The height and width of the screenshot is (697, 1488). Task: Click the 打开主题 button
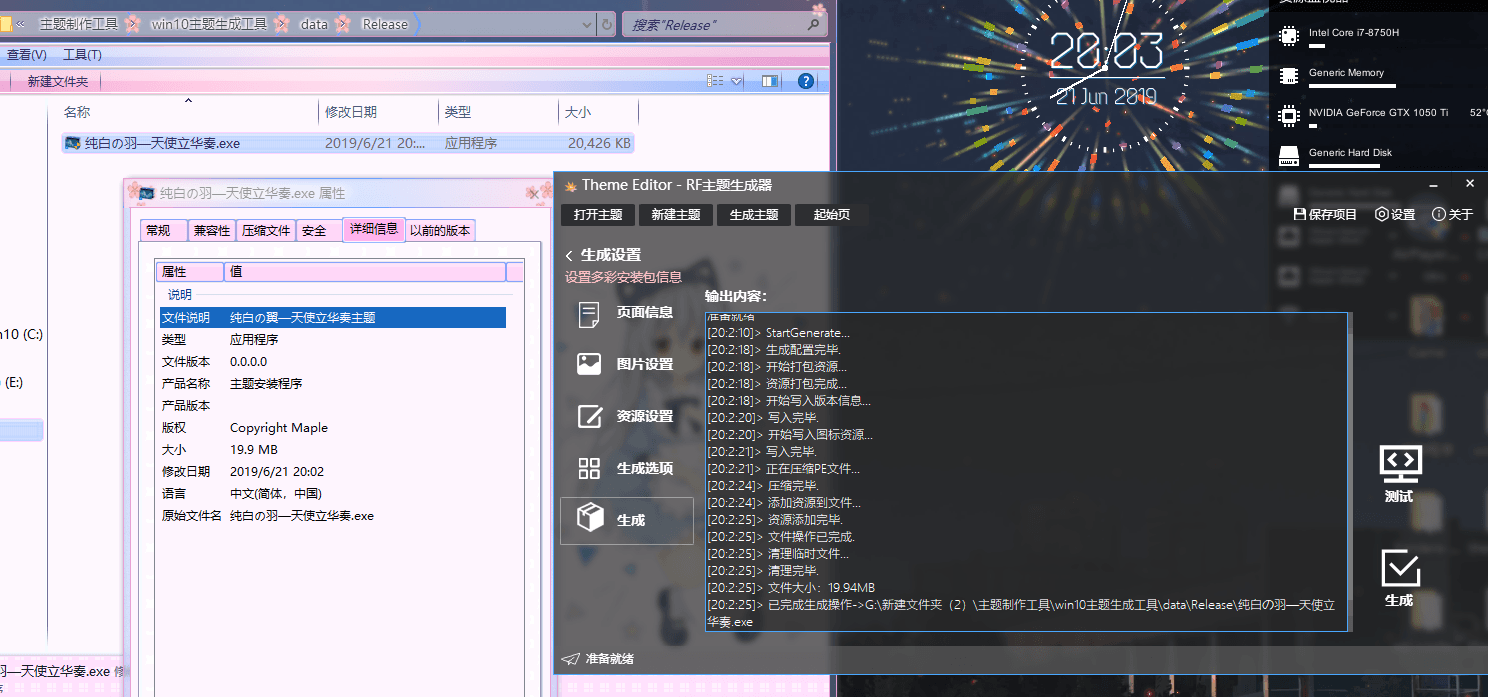(598, 214)
